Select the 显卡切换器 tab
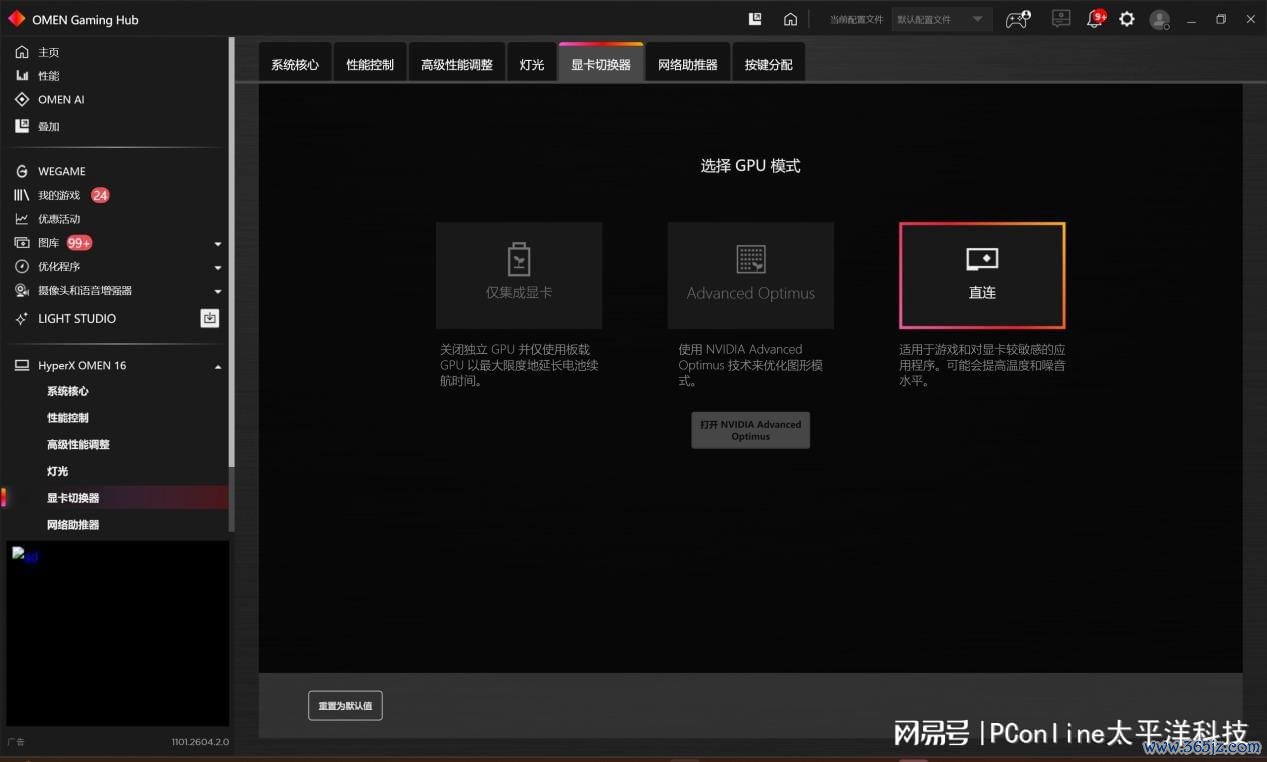This screenshot has width=1267, height=762. 601,64
